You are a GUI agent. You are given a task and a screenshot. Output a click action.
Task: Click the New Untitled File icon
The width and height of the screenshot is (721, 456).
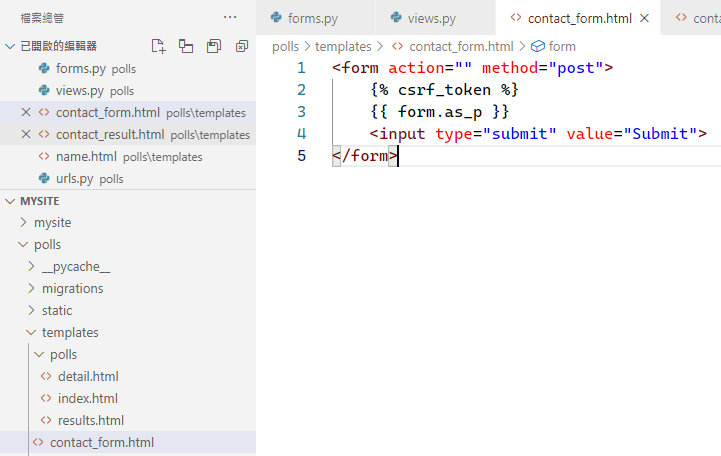pyautogui.click(x=158, y=46)
